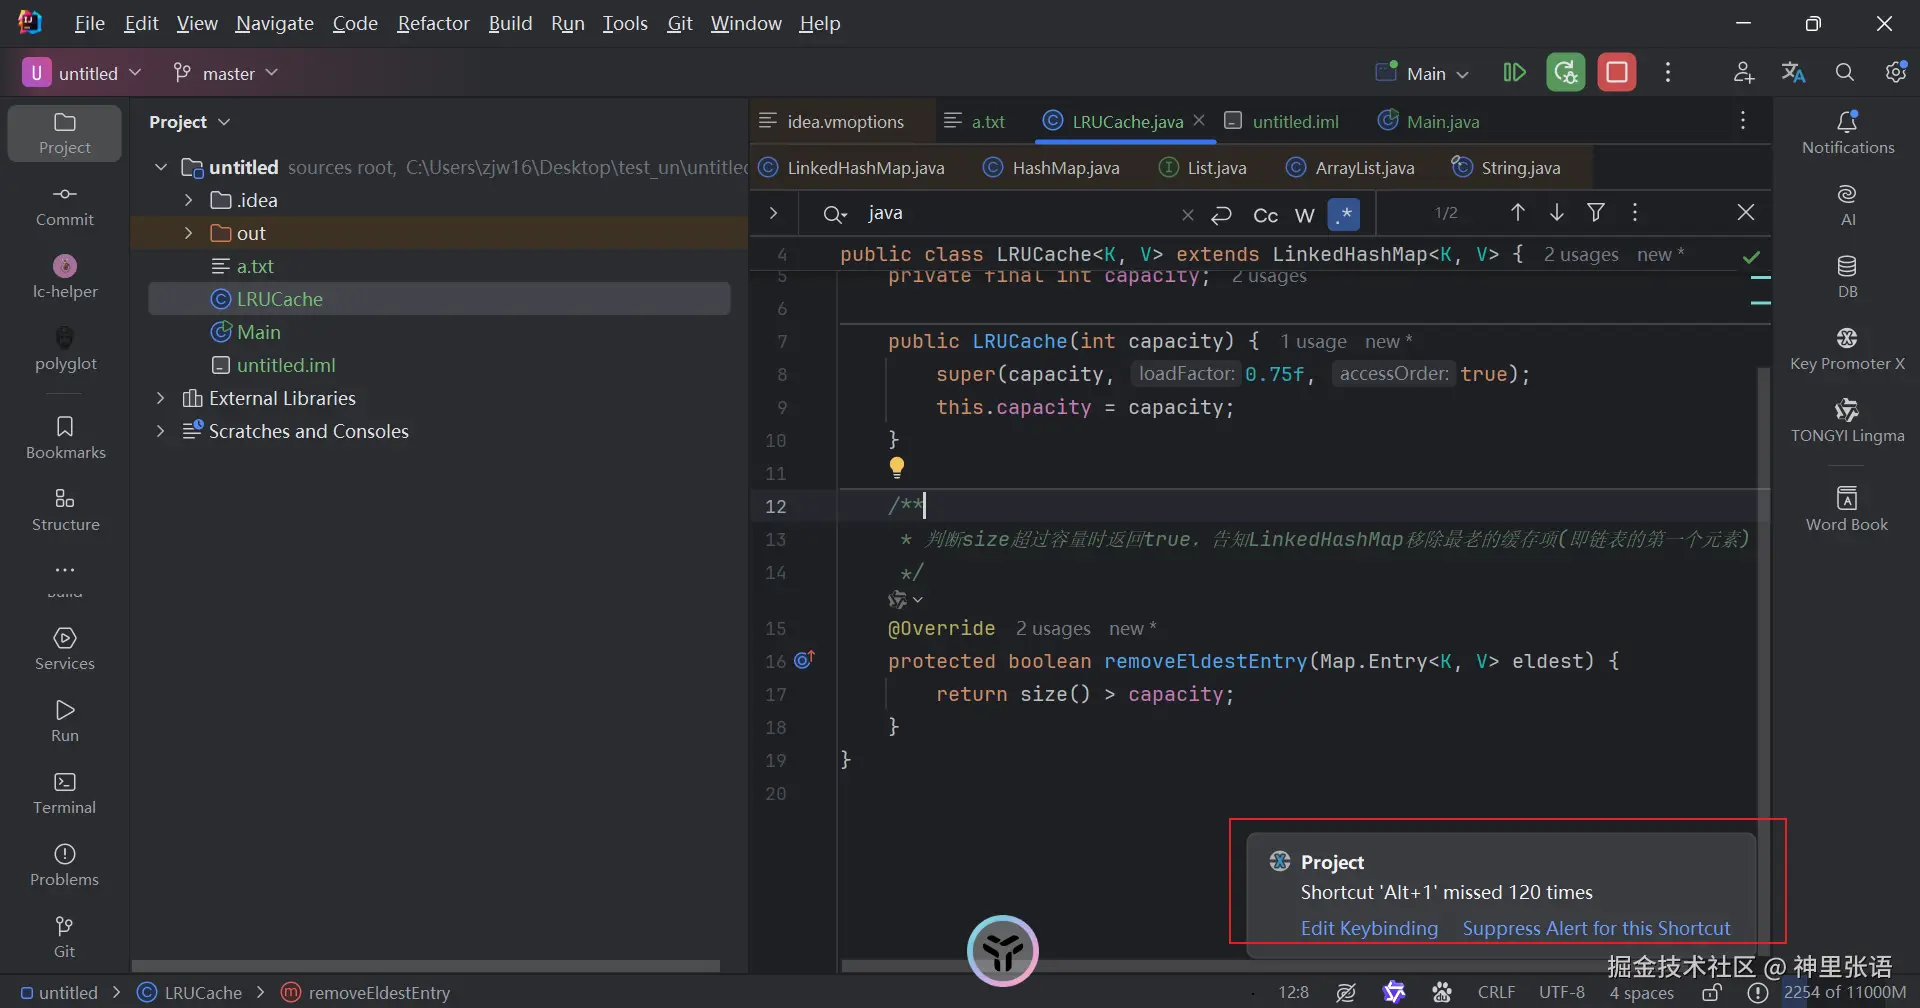This screenshot has width=1920, height=1008.
Task: Open the Notifications panel
Action: (1847, 133)
